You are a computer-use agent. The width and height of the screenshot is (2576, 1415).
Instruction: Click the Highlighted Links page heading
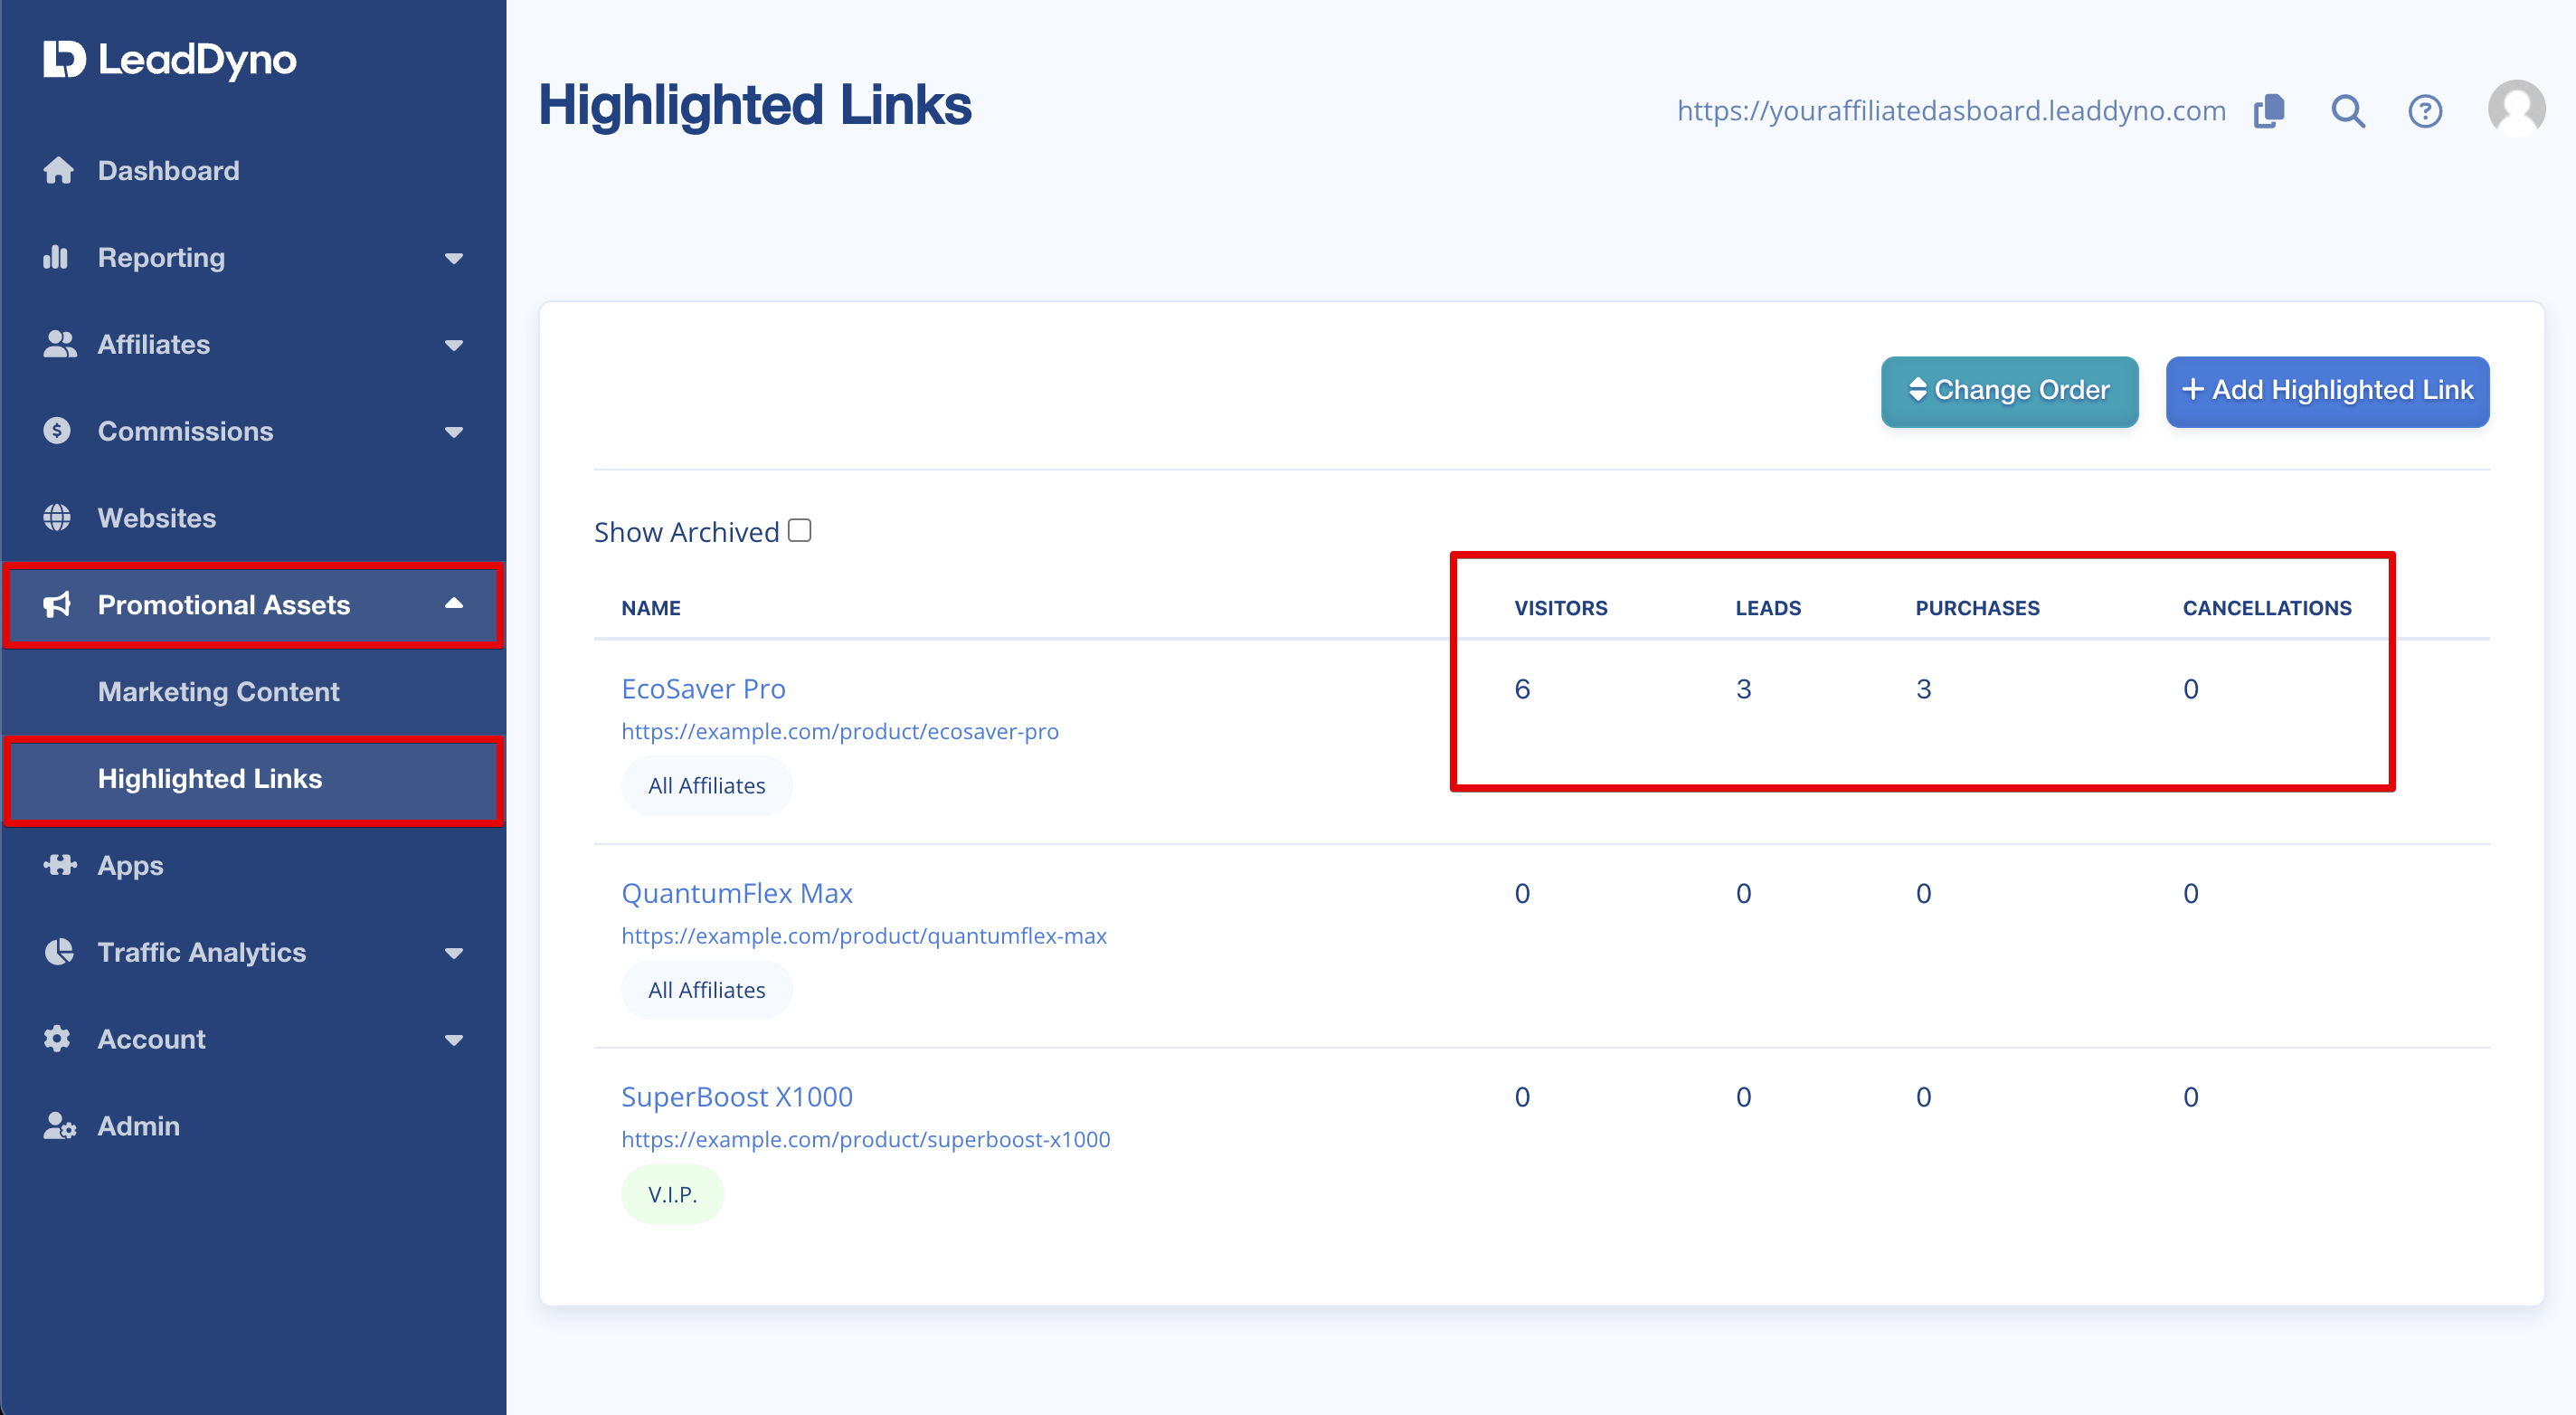(x=755, y=105)
